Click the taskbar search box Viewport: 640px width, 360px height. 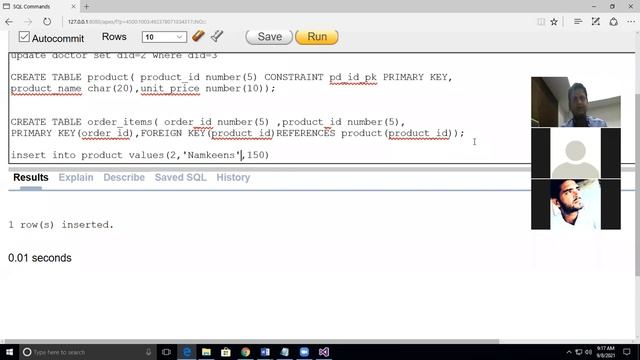[x=87, y=352]
